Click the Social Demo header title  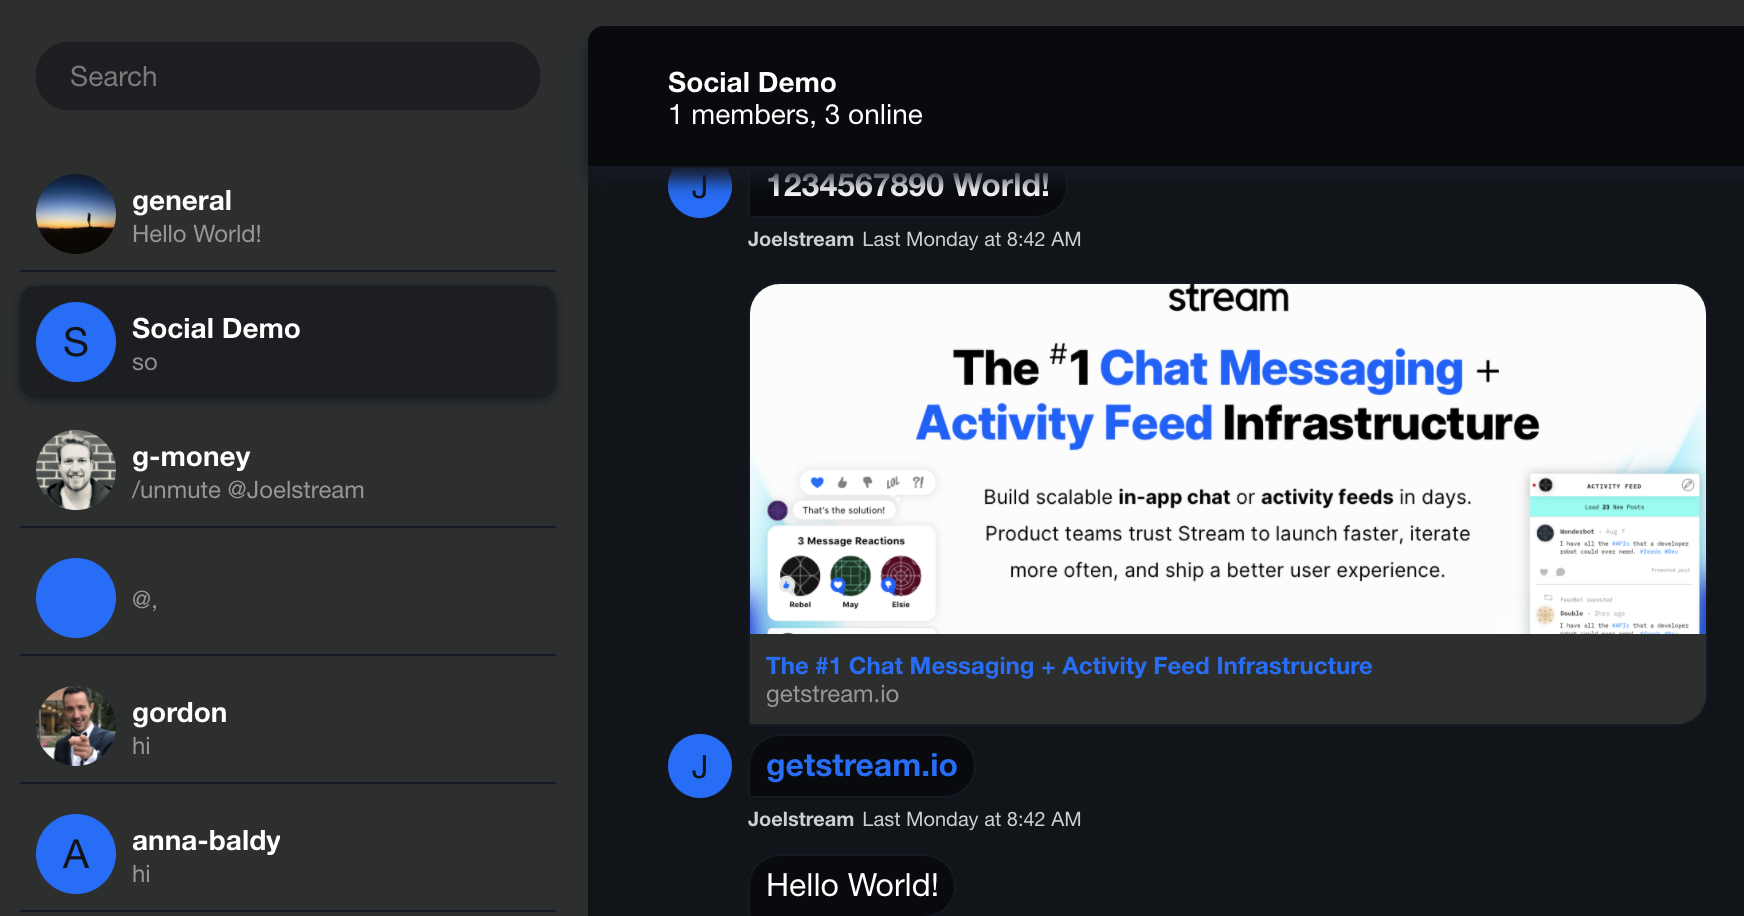click(x=752, y=82)
